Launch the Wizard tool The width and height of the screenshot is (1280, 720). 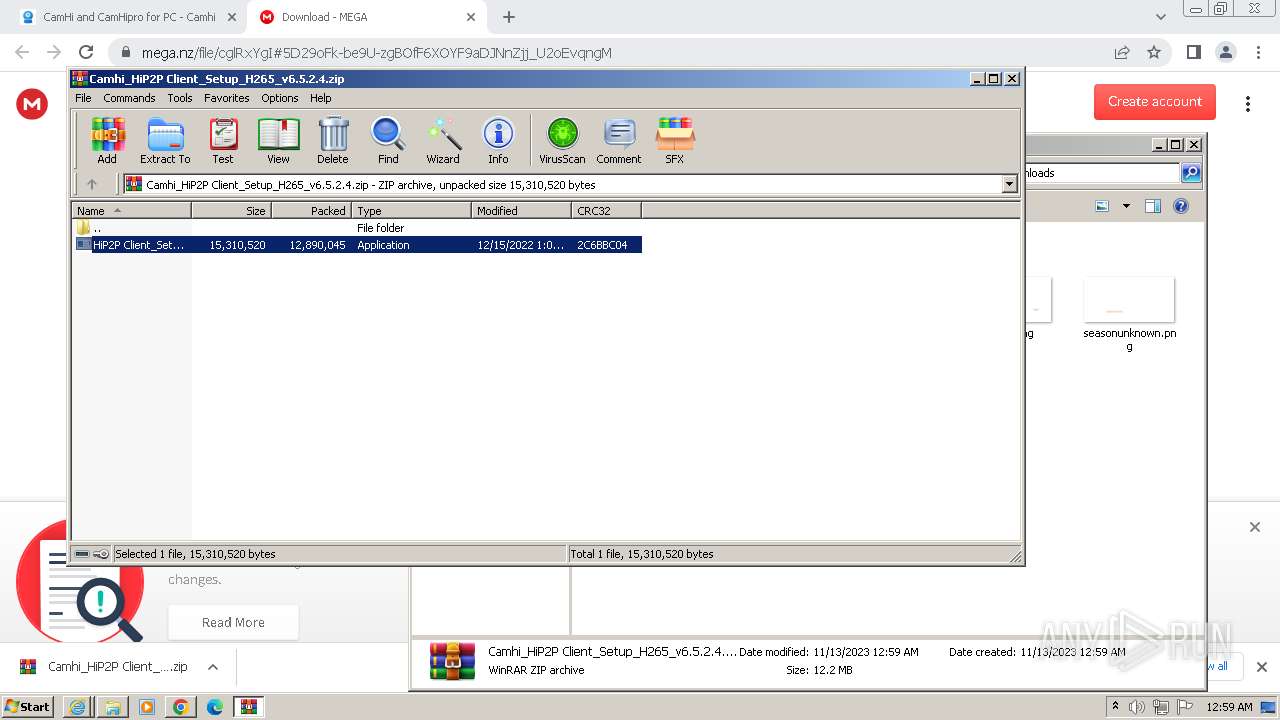(443, 140)
